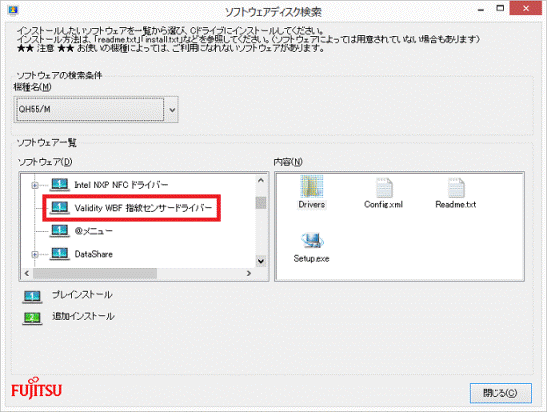Click the Readme.txt file name label
The image size is (547, 412).
pyautogui.click(x=456, y=204)
